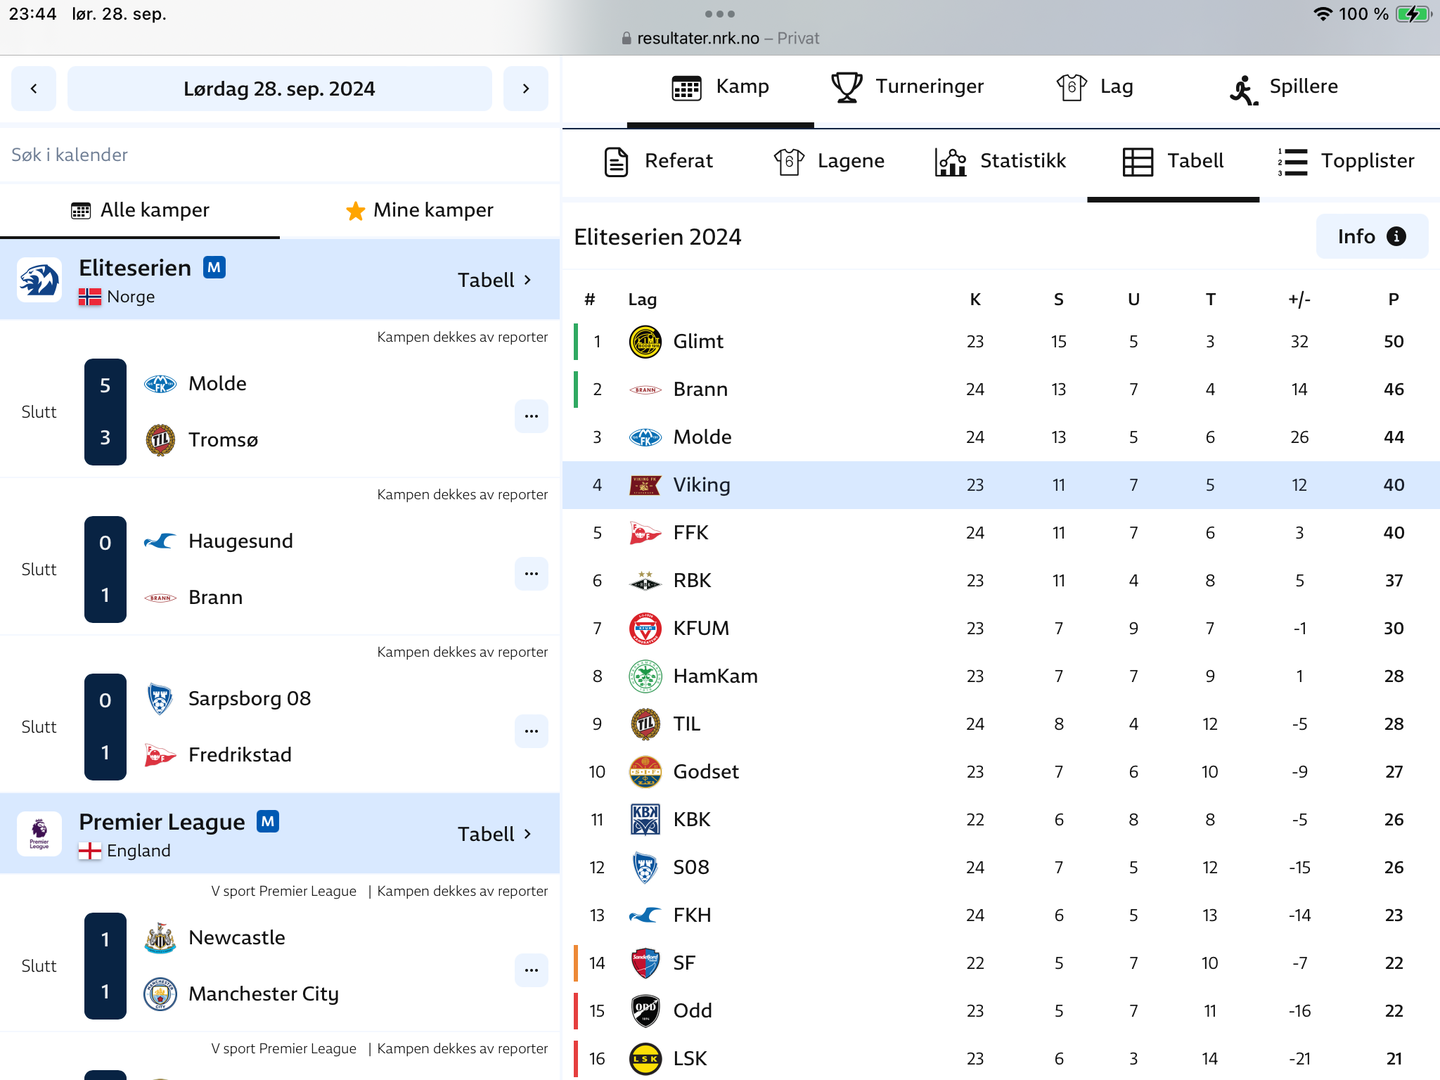Viewport: 1440px width, 1080px height.
Task: Open more menu for Haugesund–Brann match
Action: pos(531,574)
